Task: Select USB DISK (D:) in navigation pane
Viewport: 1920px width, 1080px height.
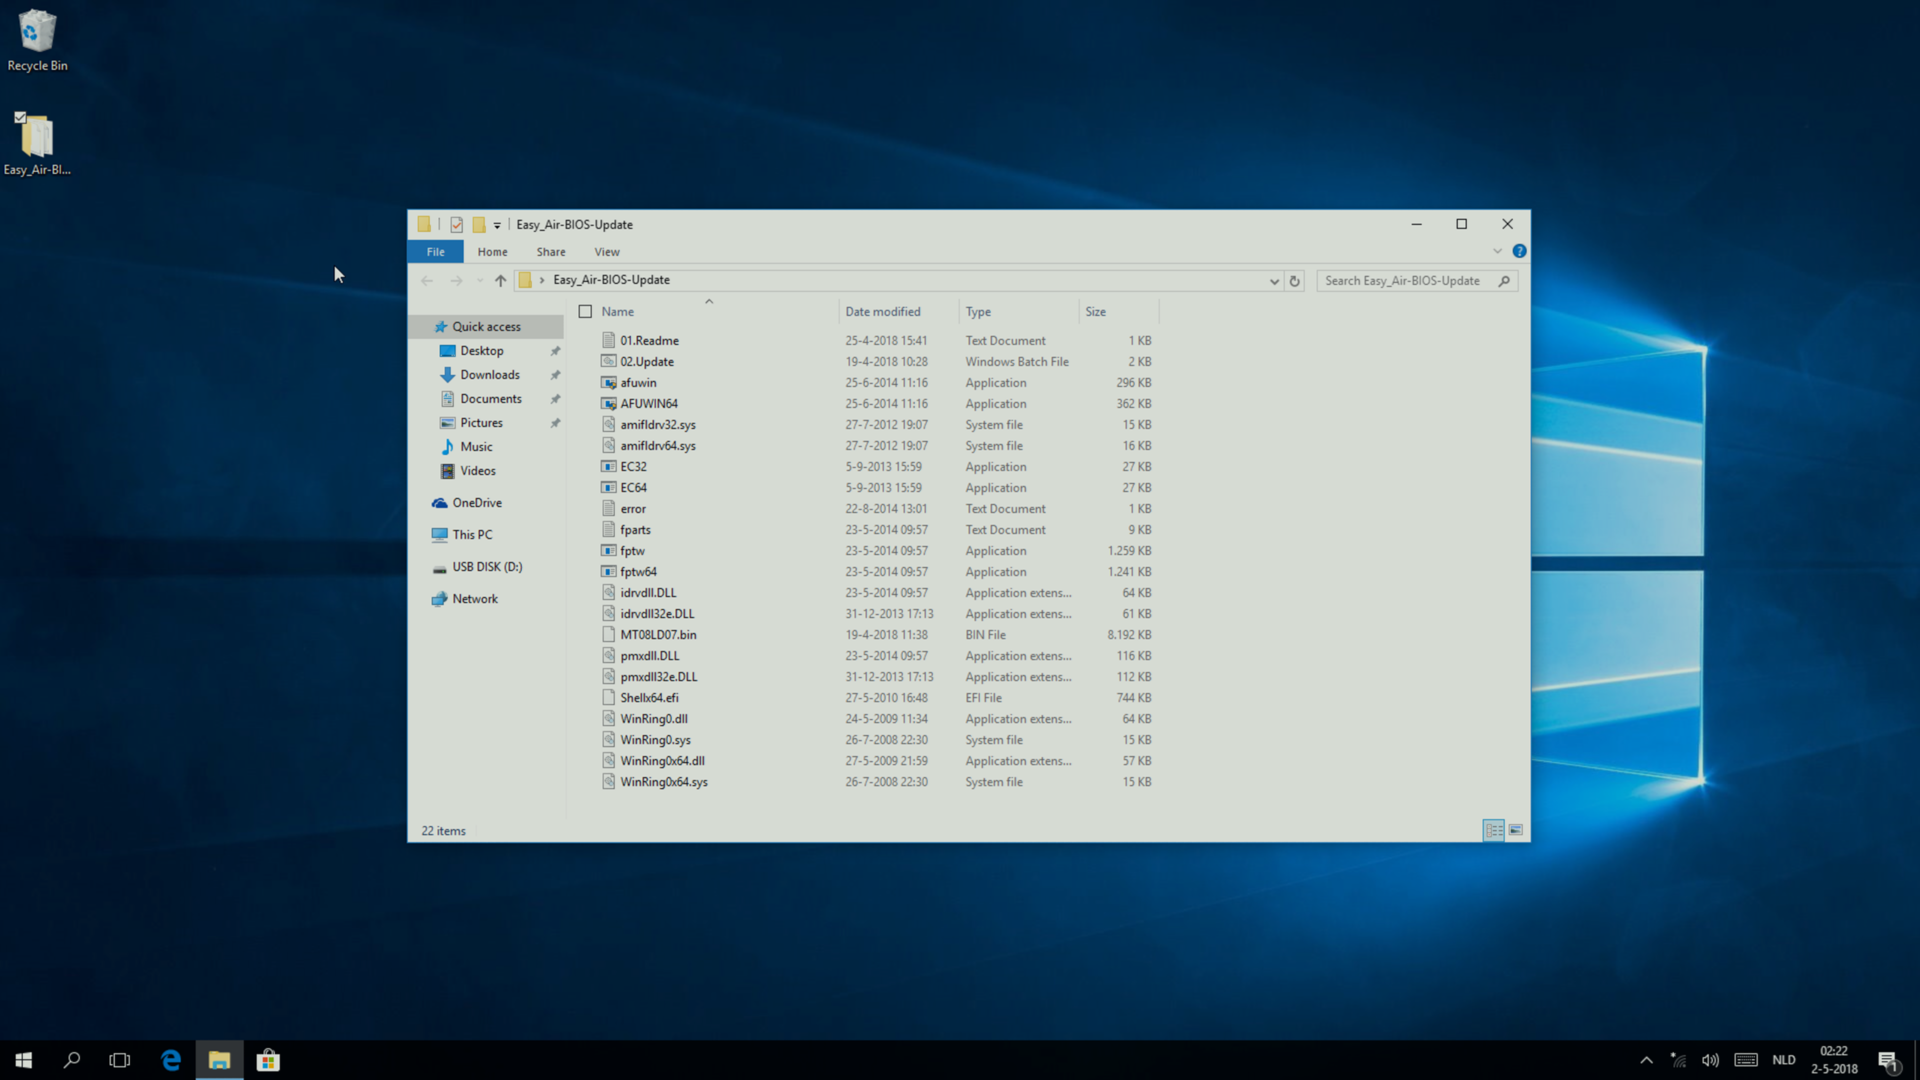Action: coord(487,567)
